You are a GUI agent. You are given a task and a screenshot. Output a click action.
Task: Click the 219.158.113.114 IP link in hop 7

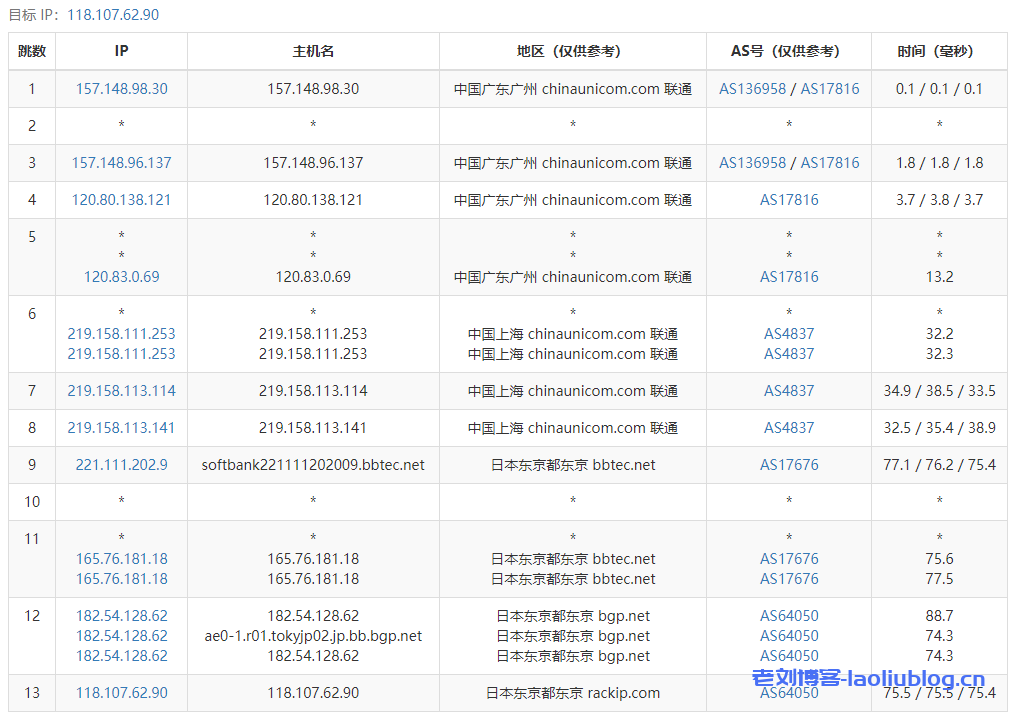[121, 390]
